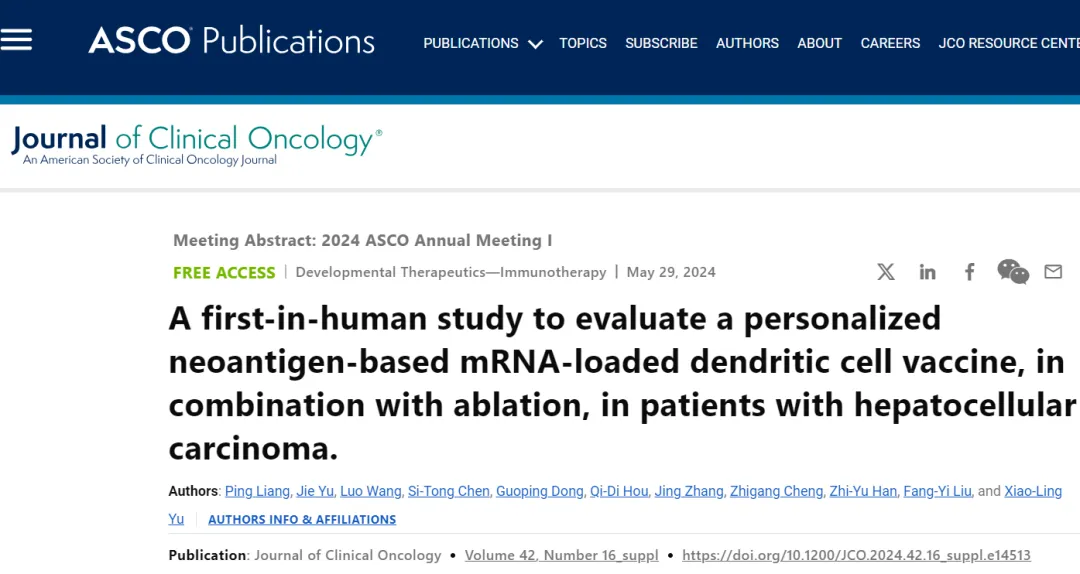Image resolution: width=1080 pixels, height=574 pixels.
Task: Open the About navigation item
Action: (820, 43)
